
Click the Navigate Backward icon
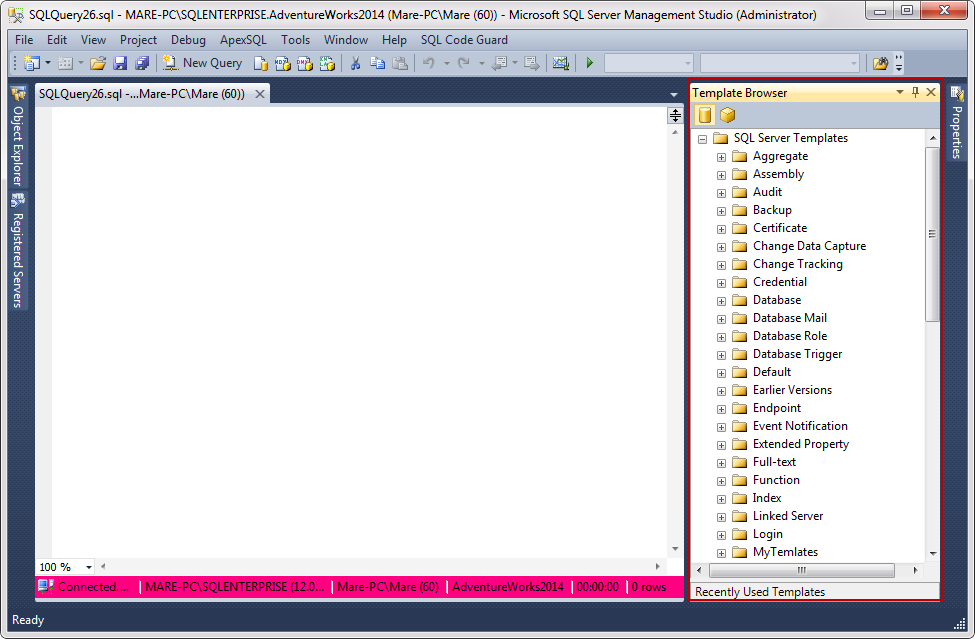point(499,63)
